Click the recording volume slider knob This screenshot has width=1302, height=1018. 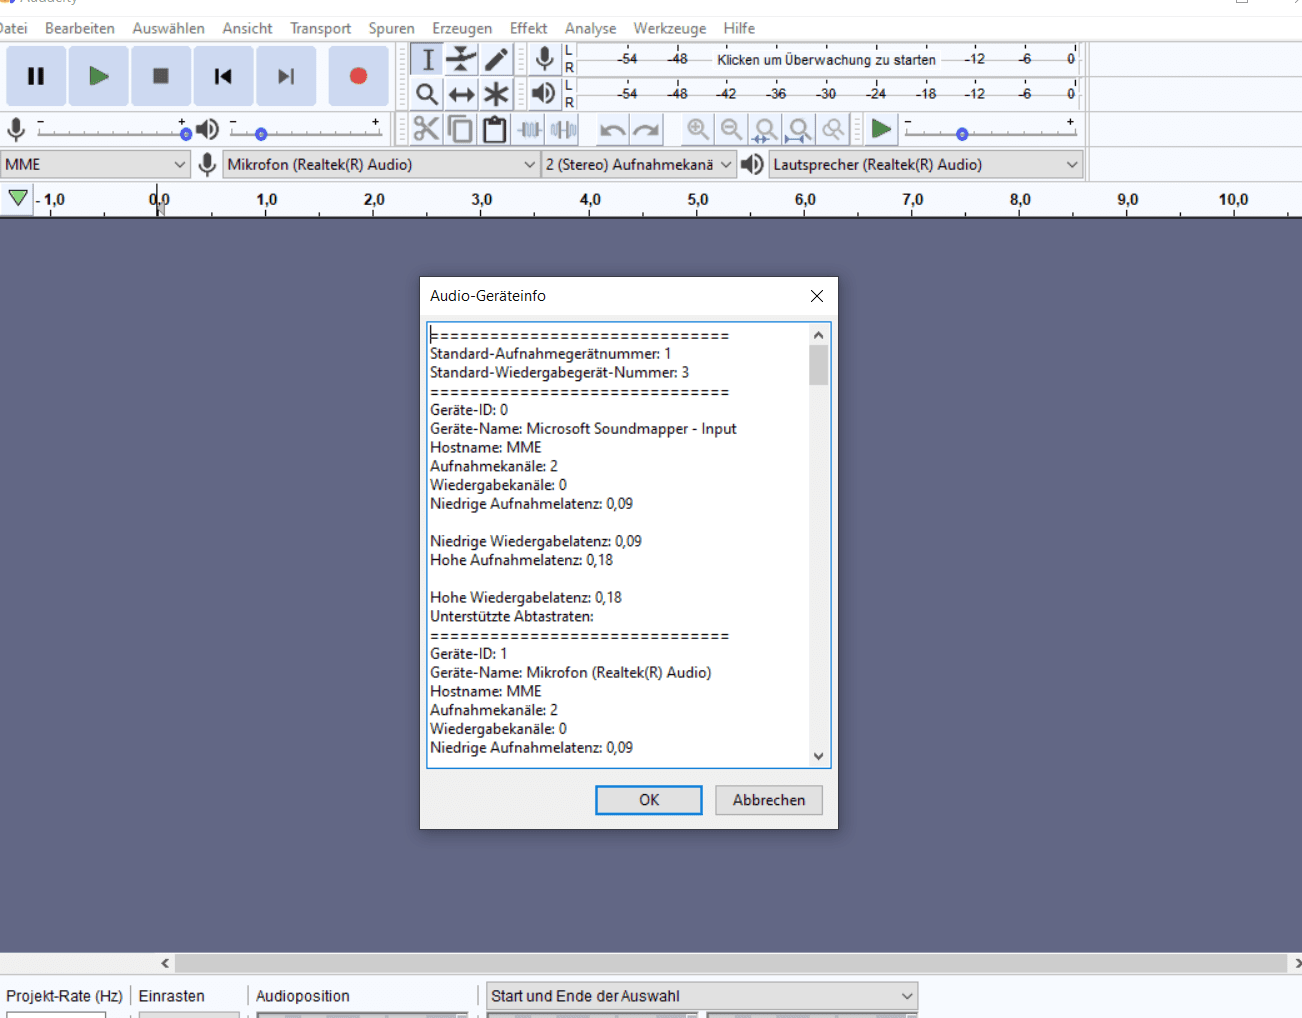(x=185, y=133)
